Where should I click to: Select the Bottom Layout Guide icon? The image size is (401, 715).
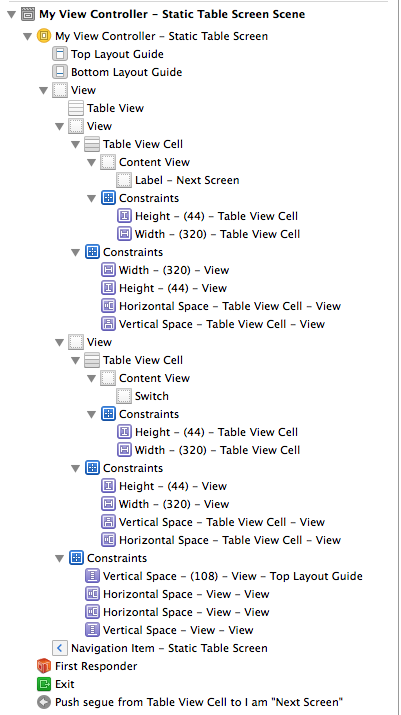[x=60, y=72]
